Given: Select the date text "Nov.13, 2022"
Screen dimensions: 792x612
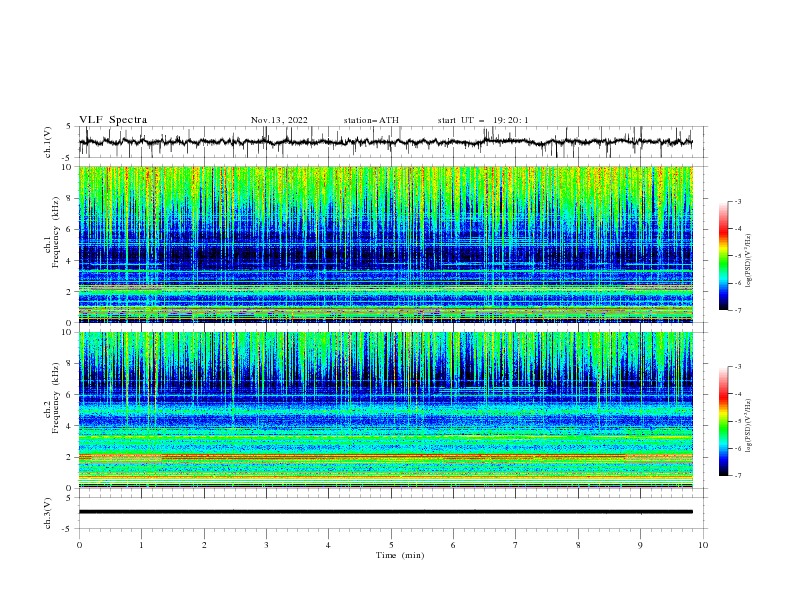Looking at the screenshot, I should [x=279, y=120].
